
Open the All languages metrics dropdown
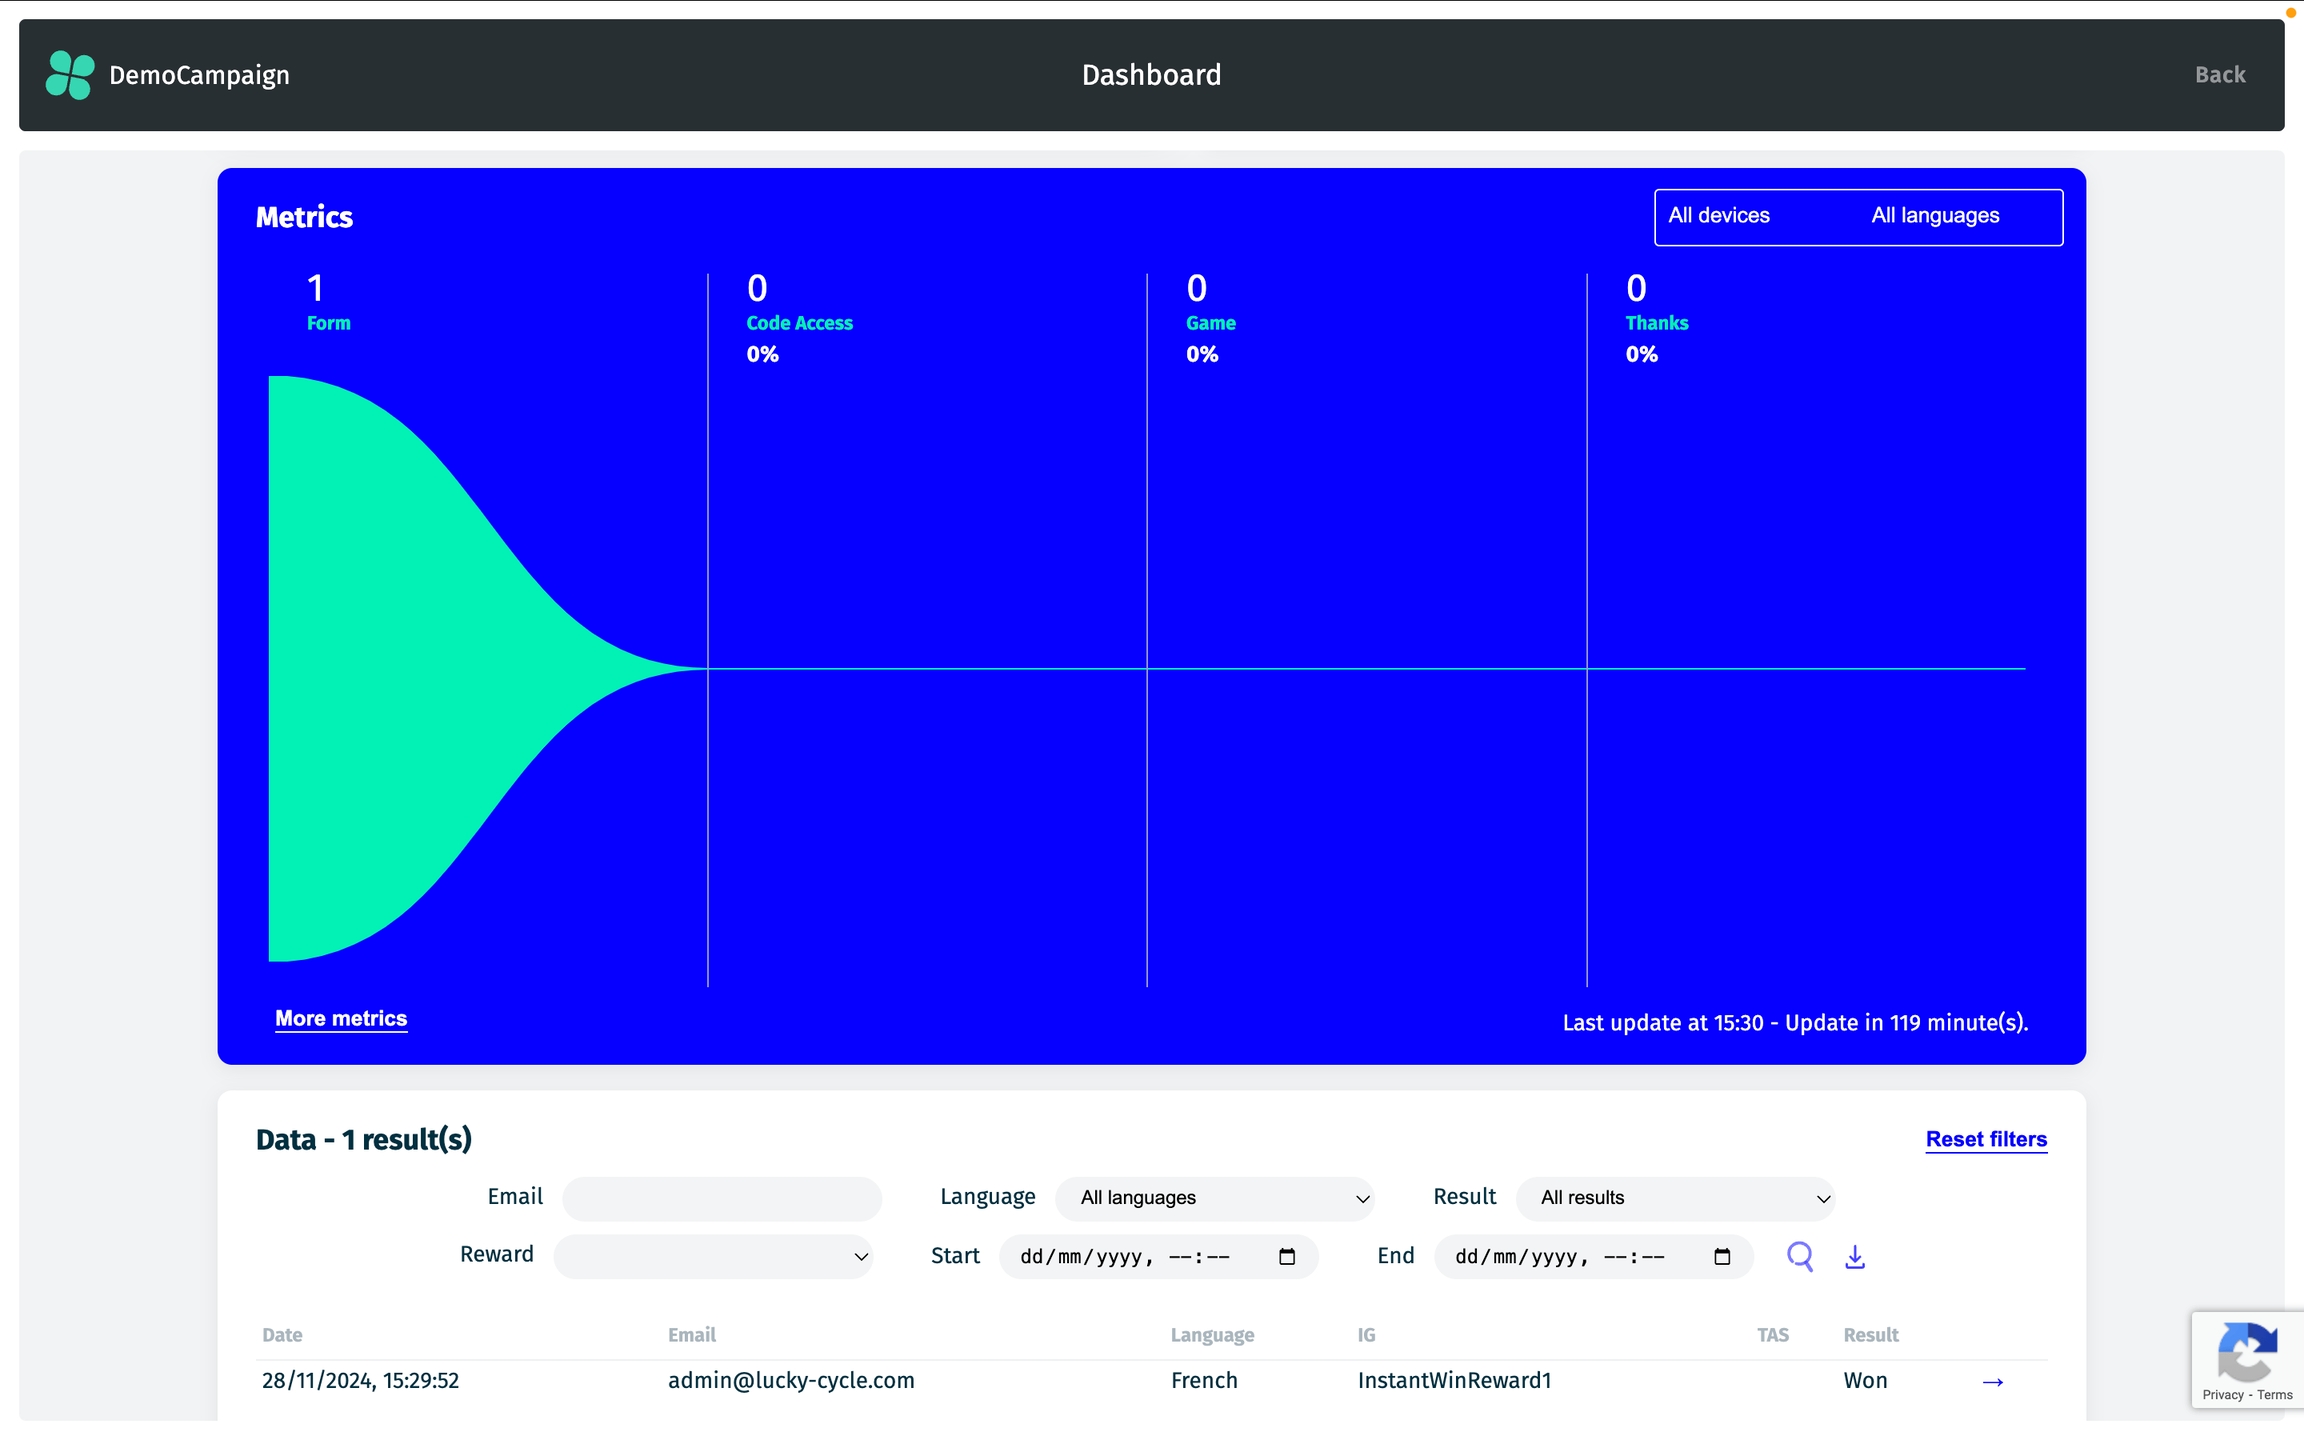click(x=1935, y=216)
